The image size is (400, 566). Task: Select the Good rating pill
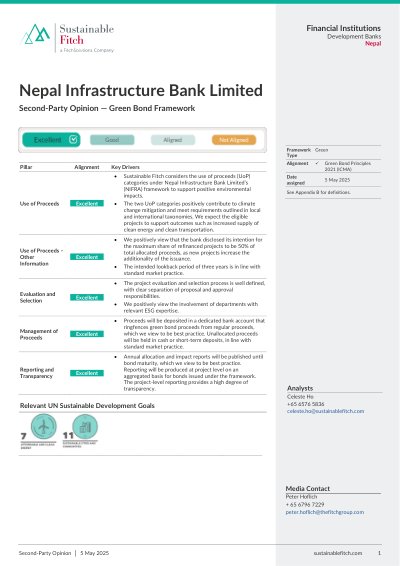point(112,140)
